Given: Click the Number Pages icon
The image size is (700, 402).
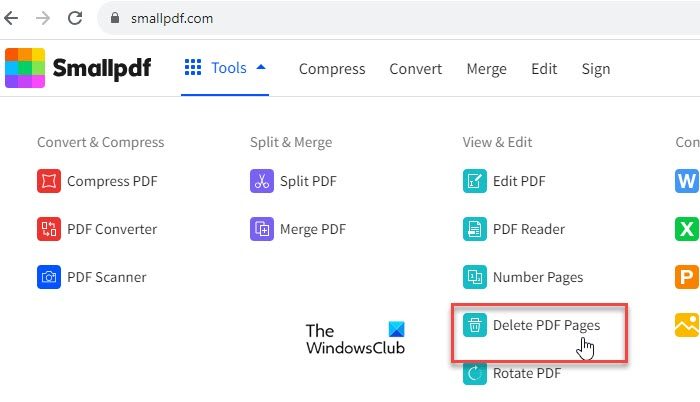Looking at the screenshot, I should (x=474, y=277).
